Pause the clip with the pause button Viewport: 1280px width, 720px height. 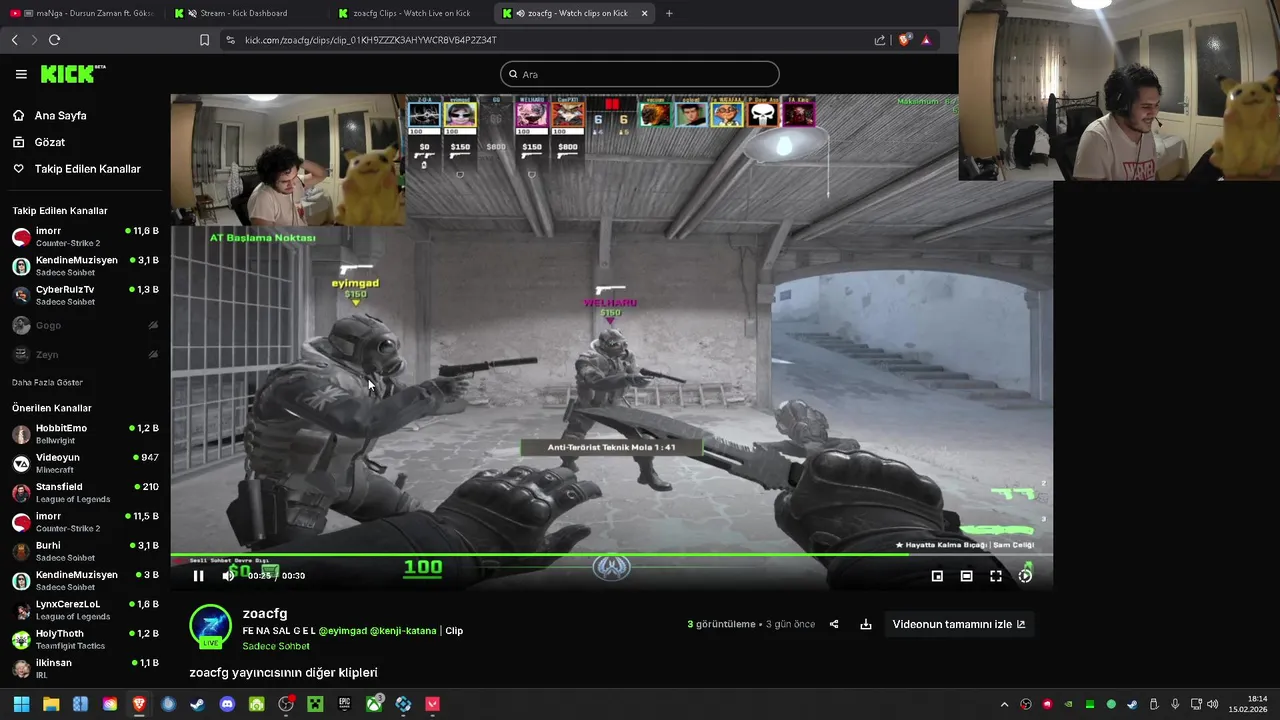[198, 576]
